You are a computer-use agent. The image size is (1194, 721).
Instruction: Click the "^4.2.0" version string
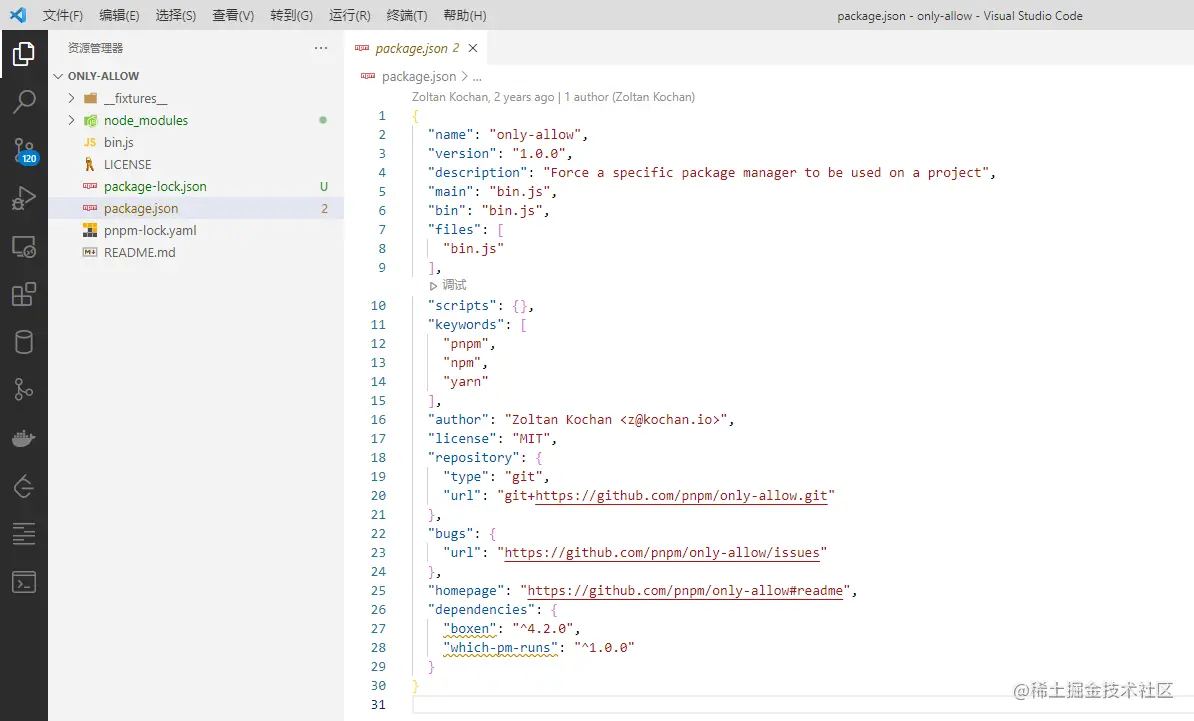542,629
